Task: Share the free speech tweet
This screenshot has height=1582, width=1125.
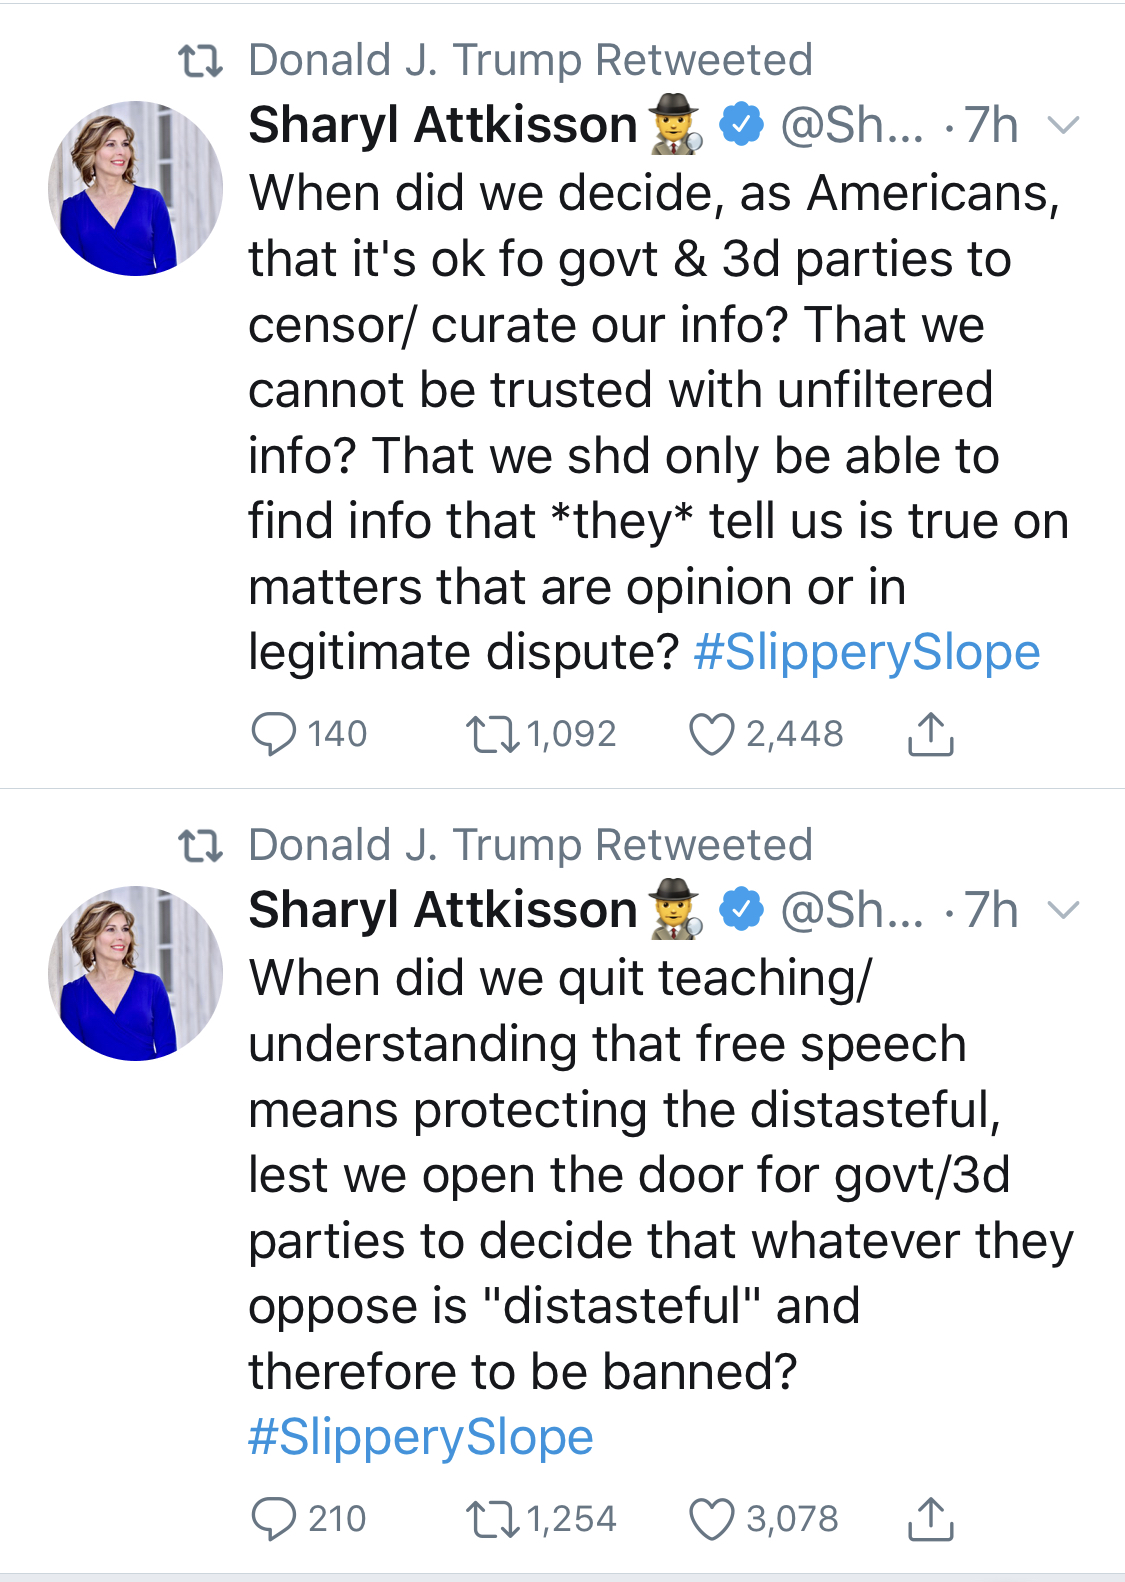Action: (x=930, y=1519)
